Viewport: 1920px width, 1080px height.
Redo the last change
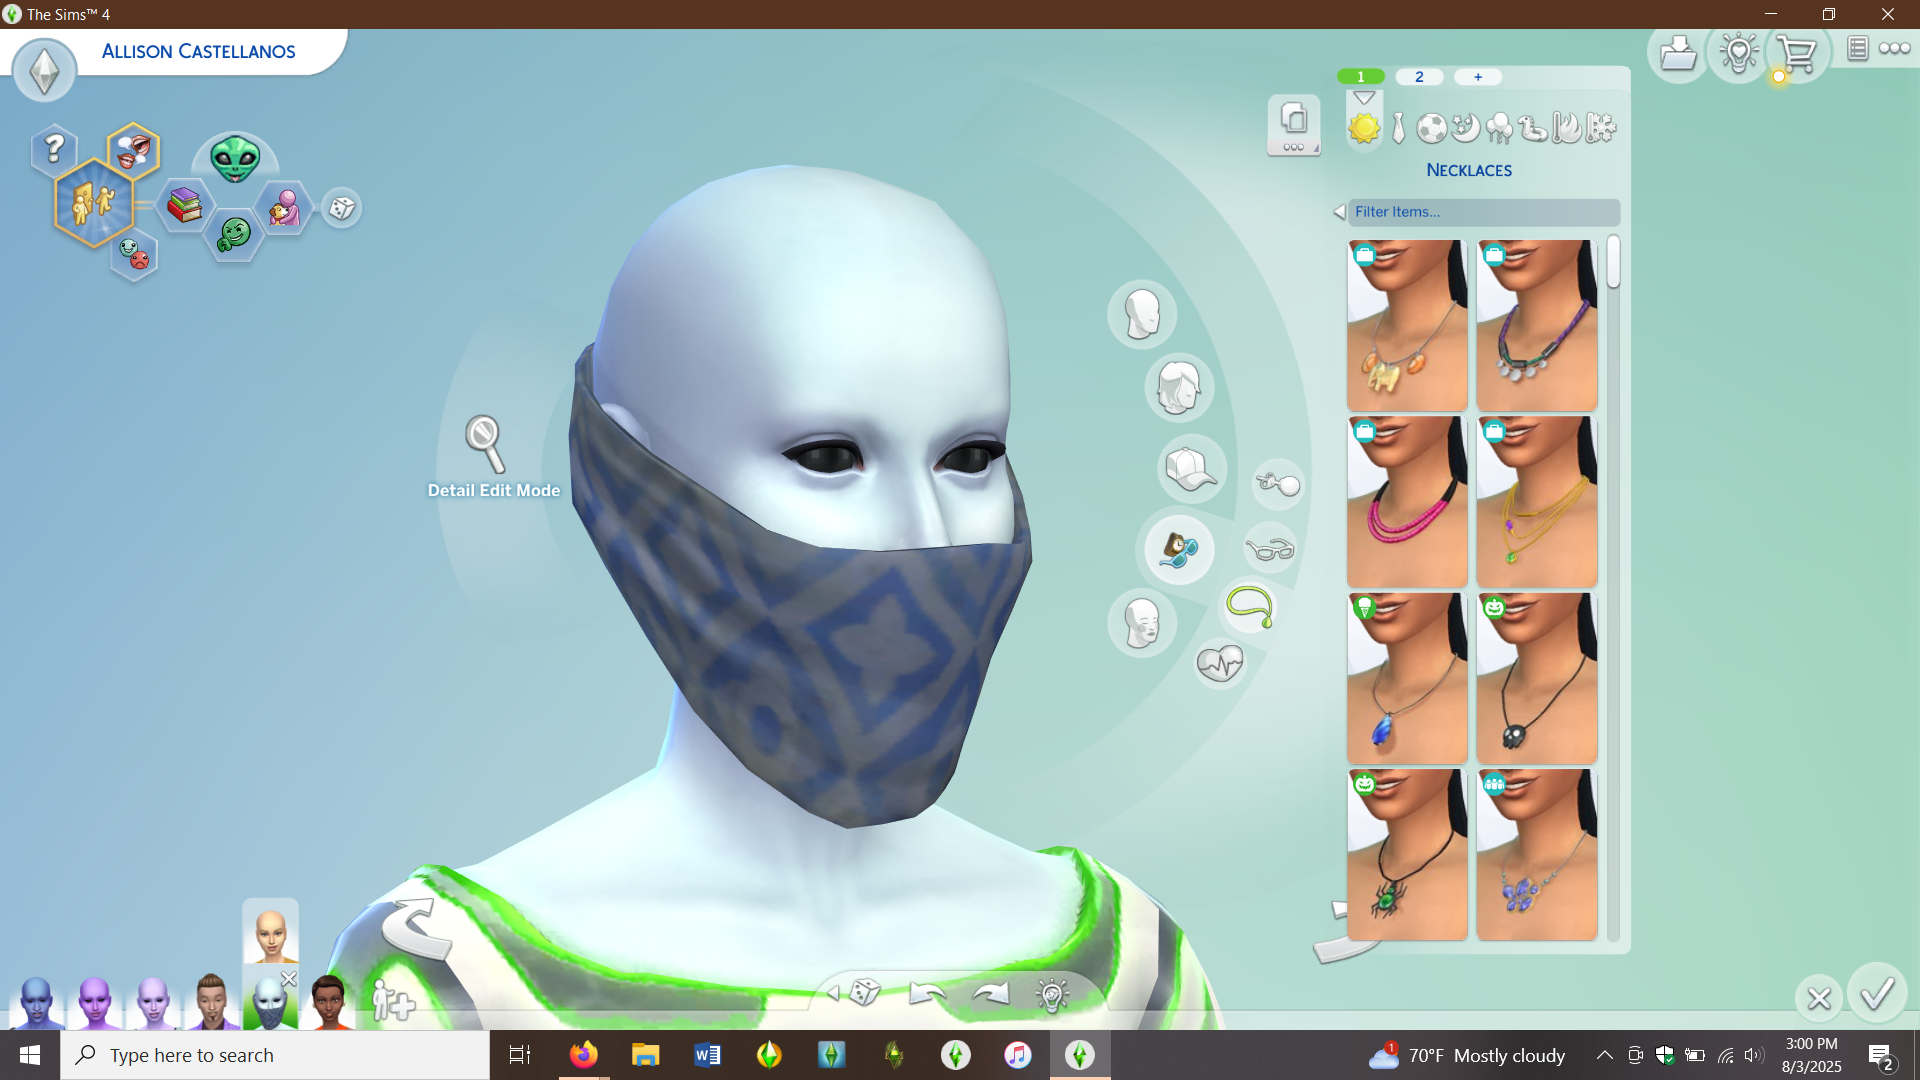tap(991, 993)
